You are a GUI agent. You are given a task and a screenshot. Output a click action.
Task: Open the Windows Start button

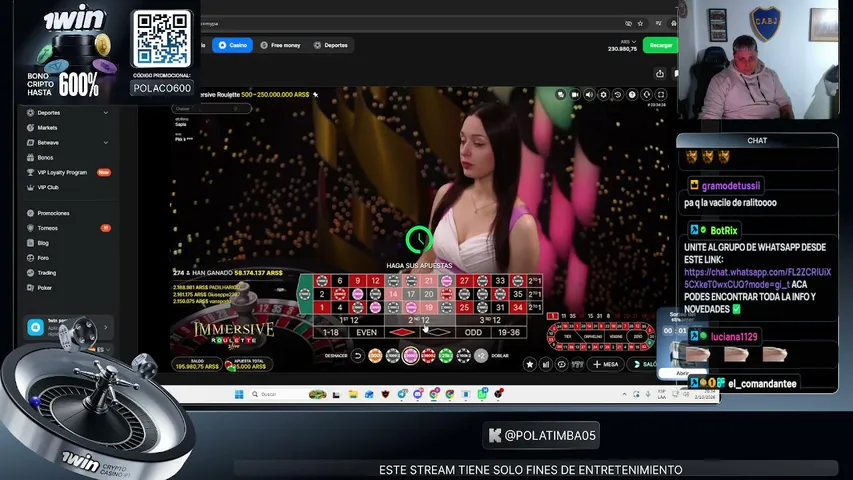[x=239, y=394]
